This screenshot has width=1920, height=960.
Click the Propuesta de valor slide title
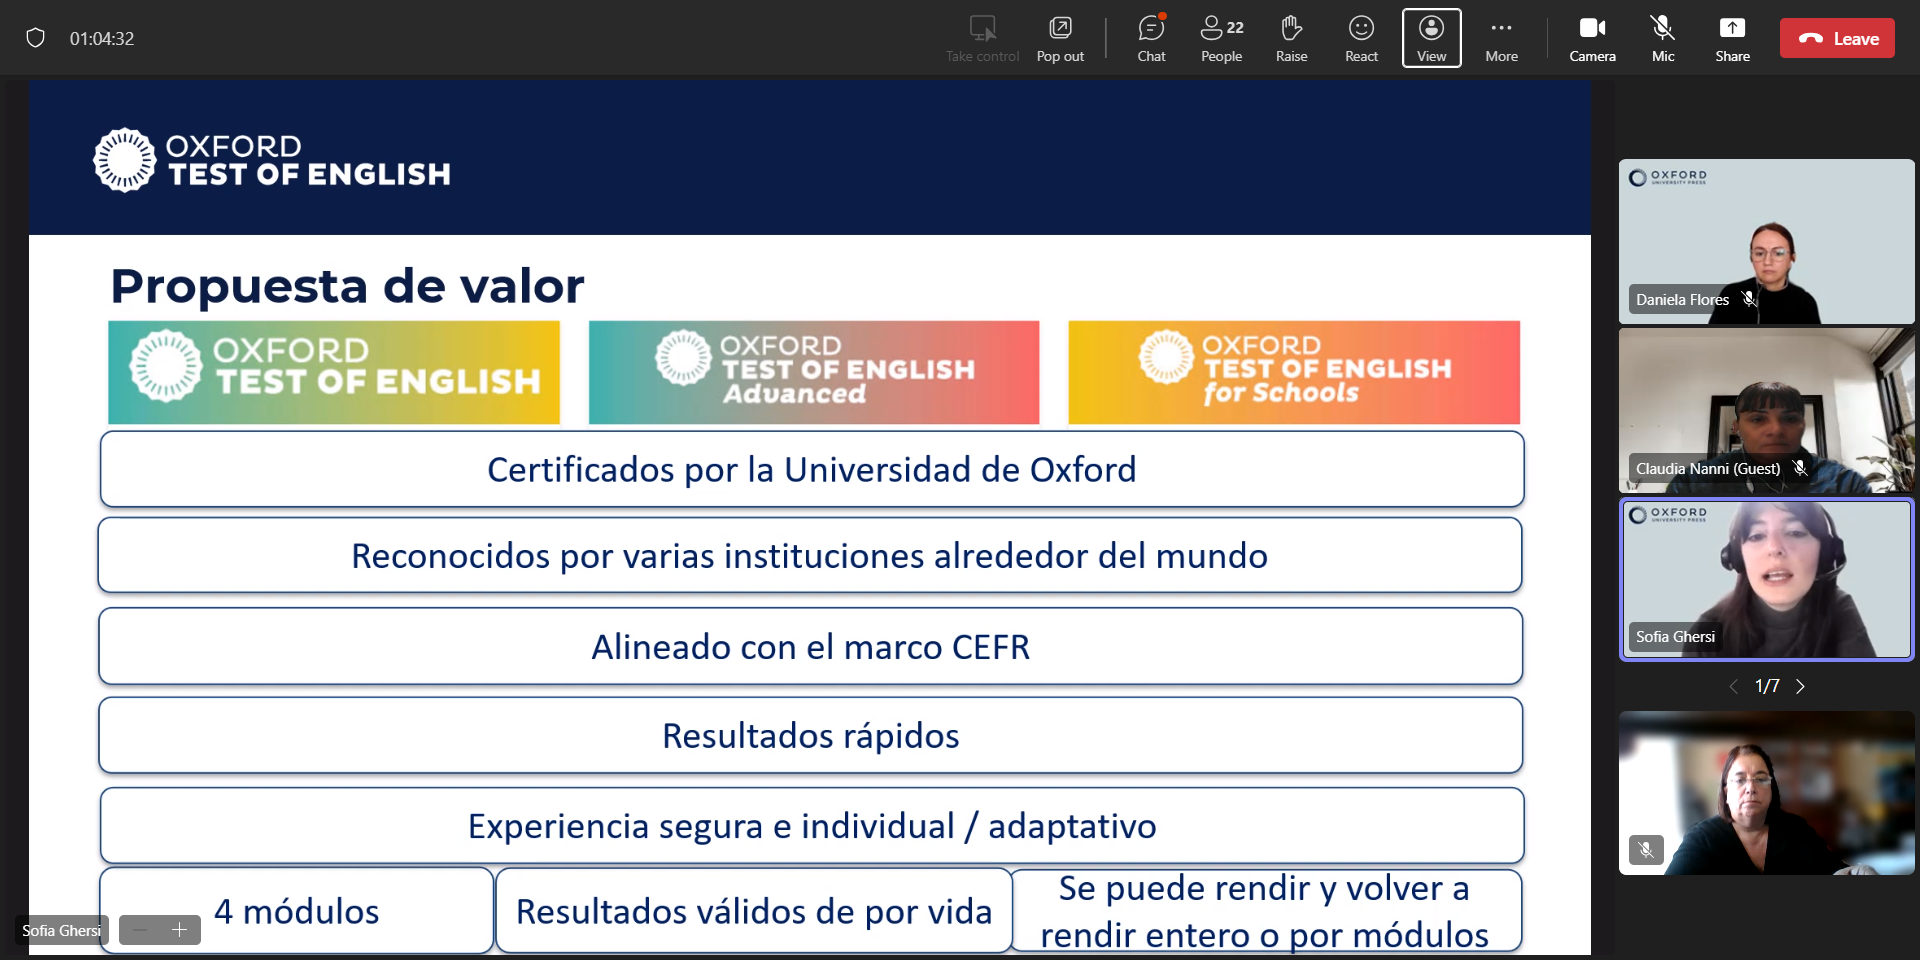347,286
